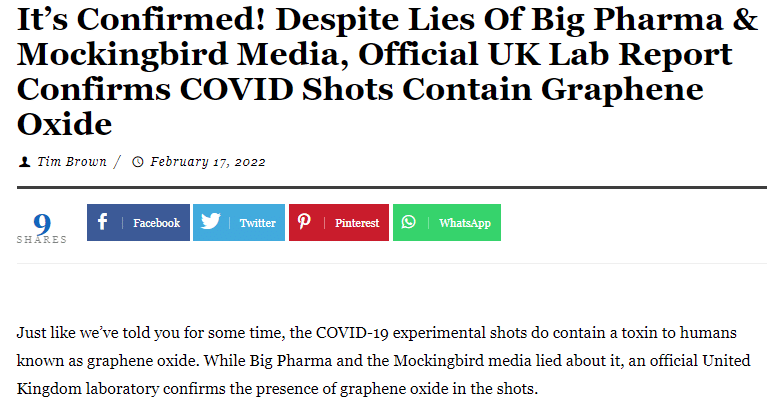Share the article via Facebook label
The height and width of the screenshot is (411, 782).
tap(157, 223)
